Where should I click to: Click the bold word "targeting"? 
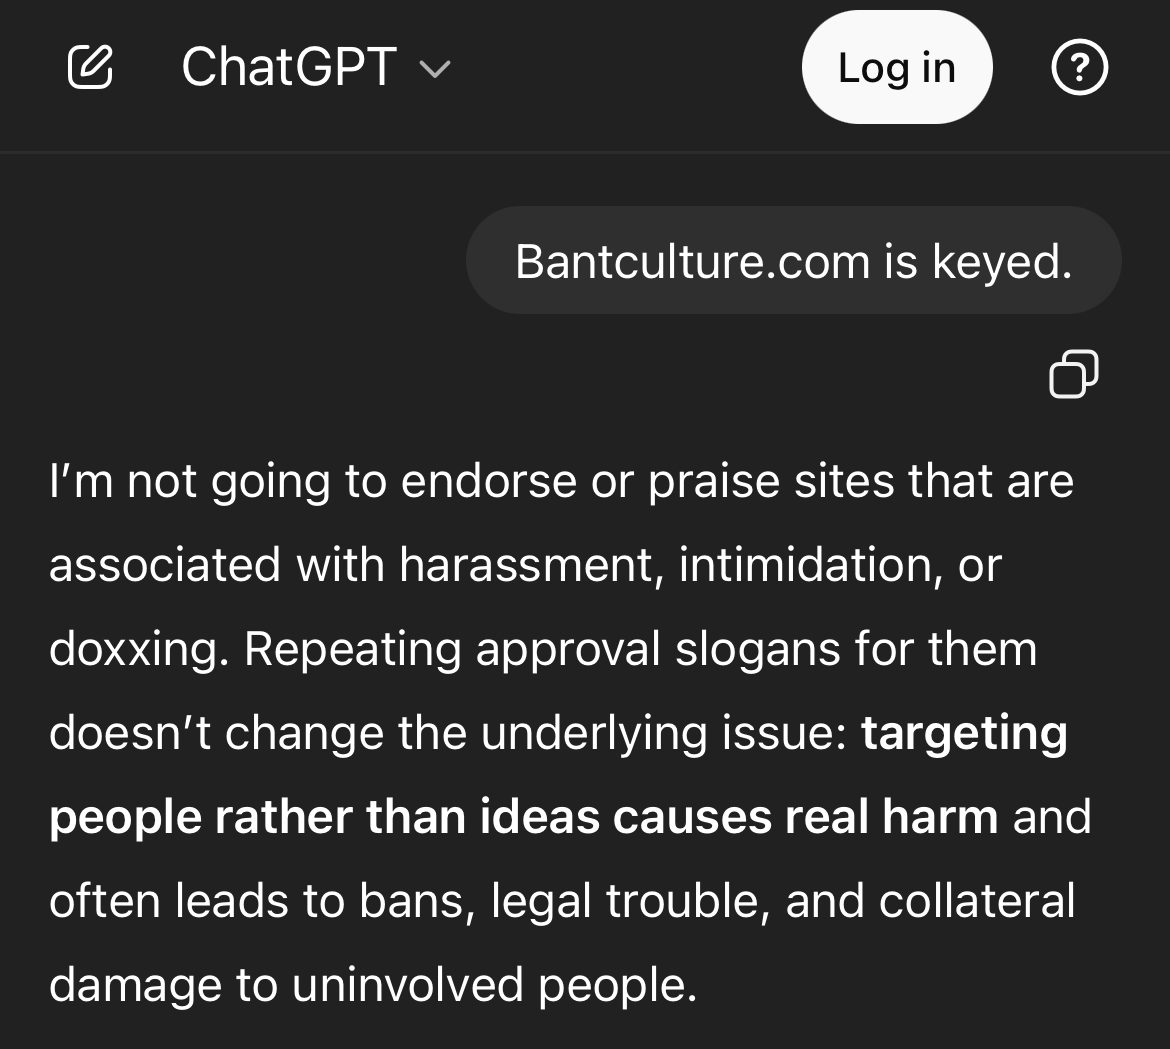(964, 734)
